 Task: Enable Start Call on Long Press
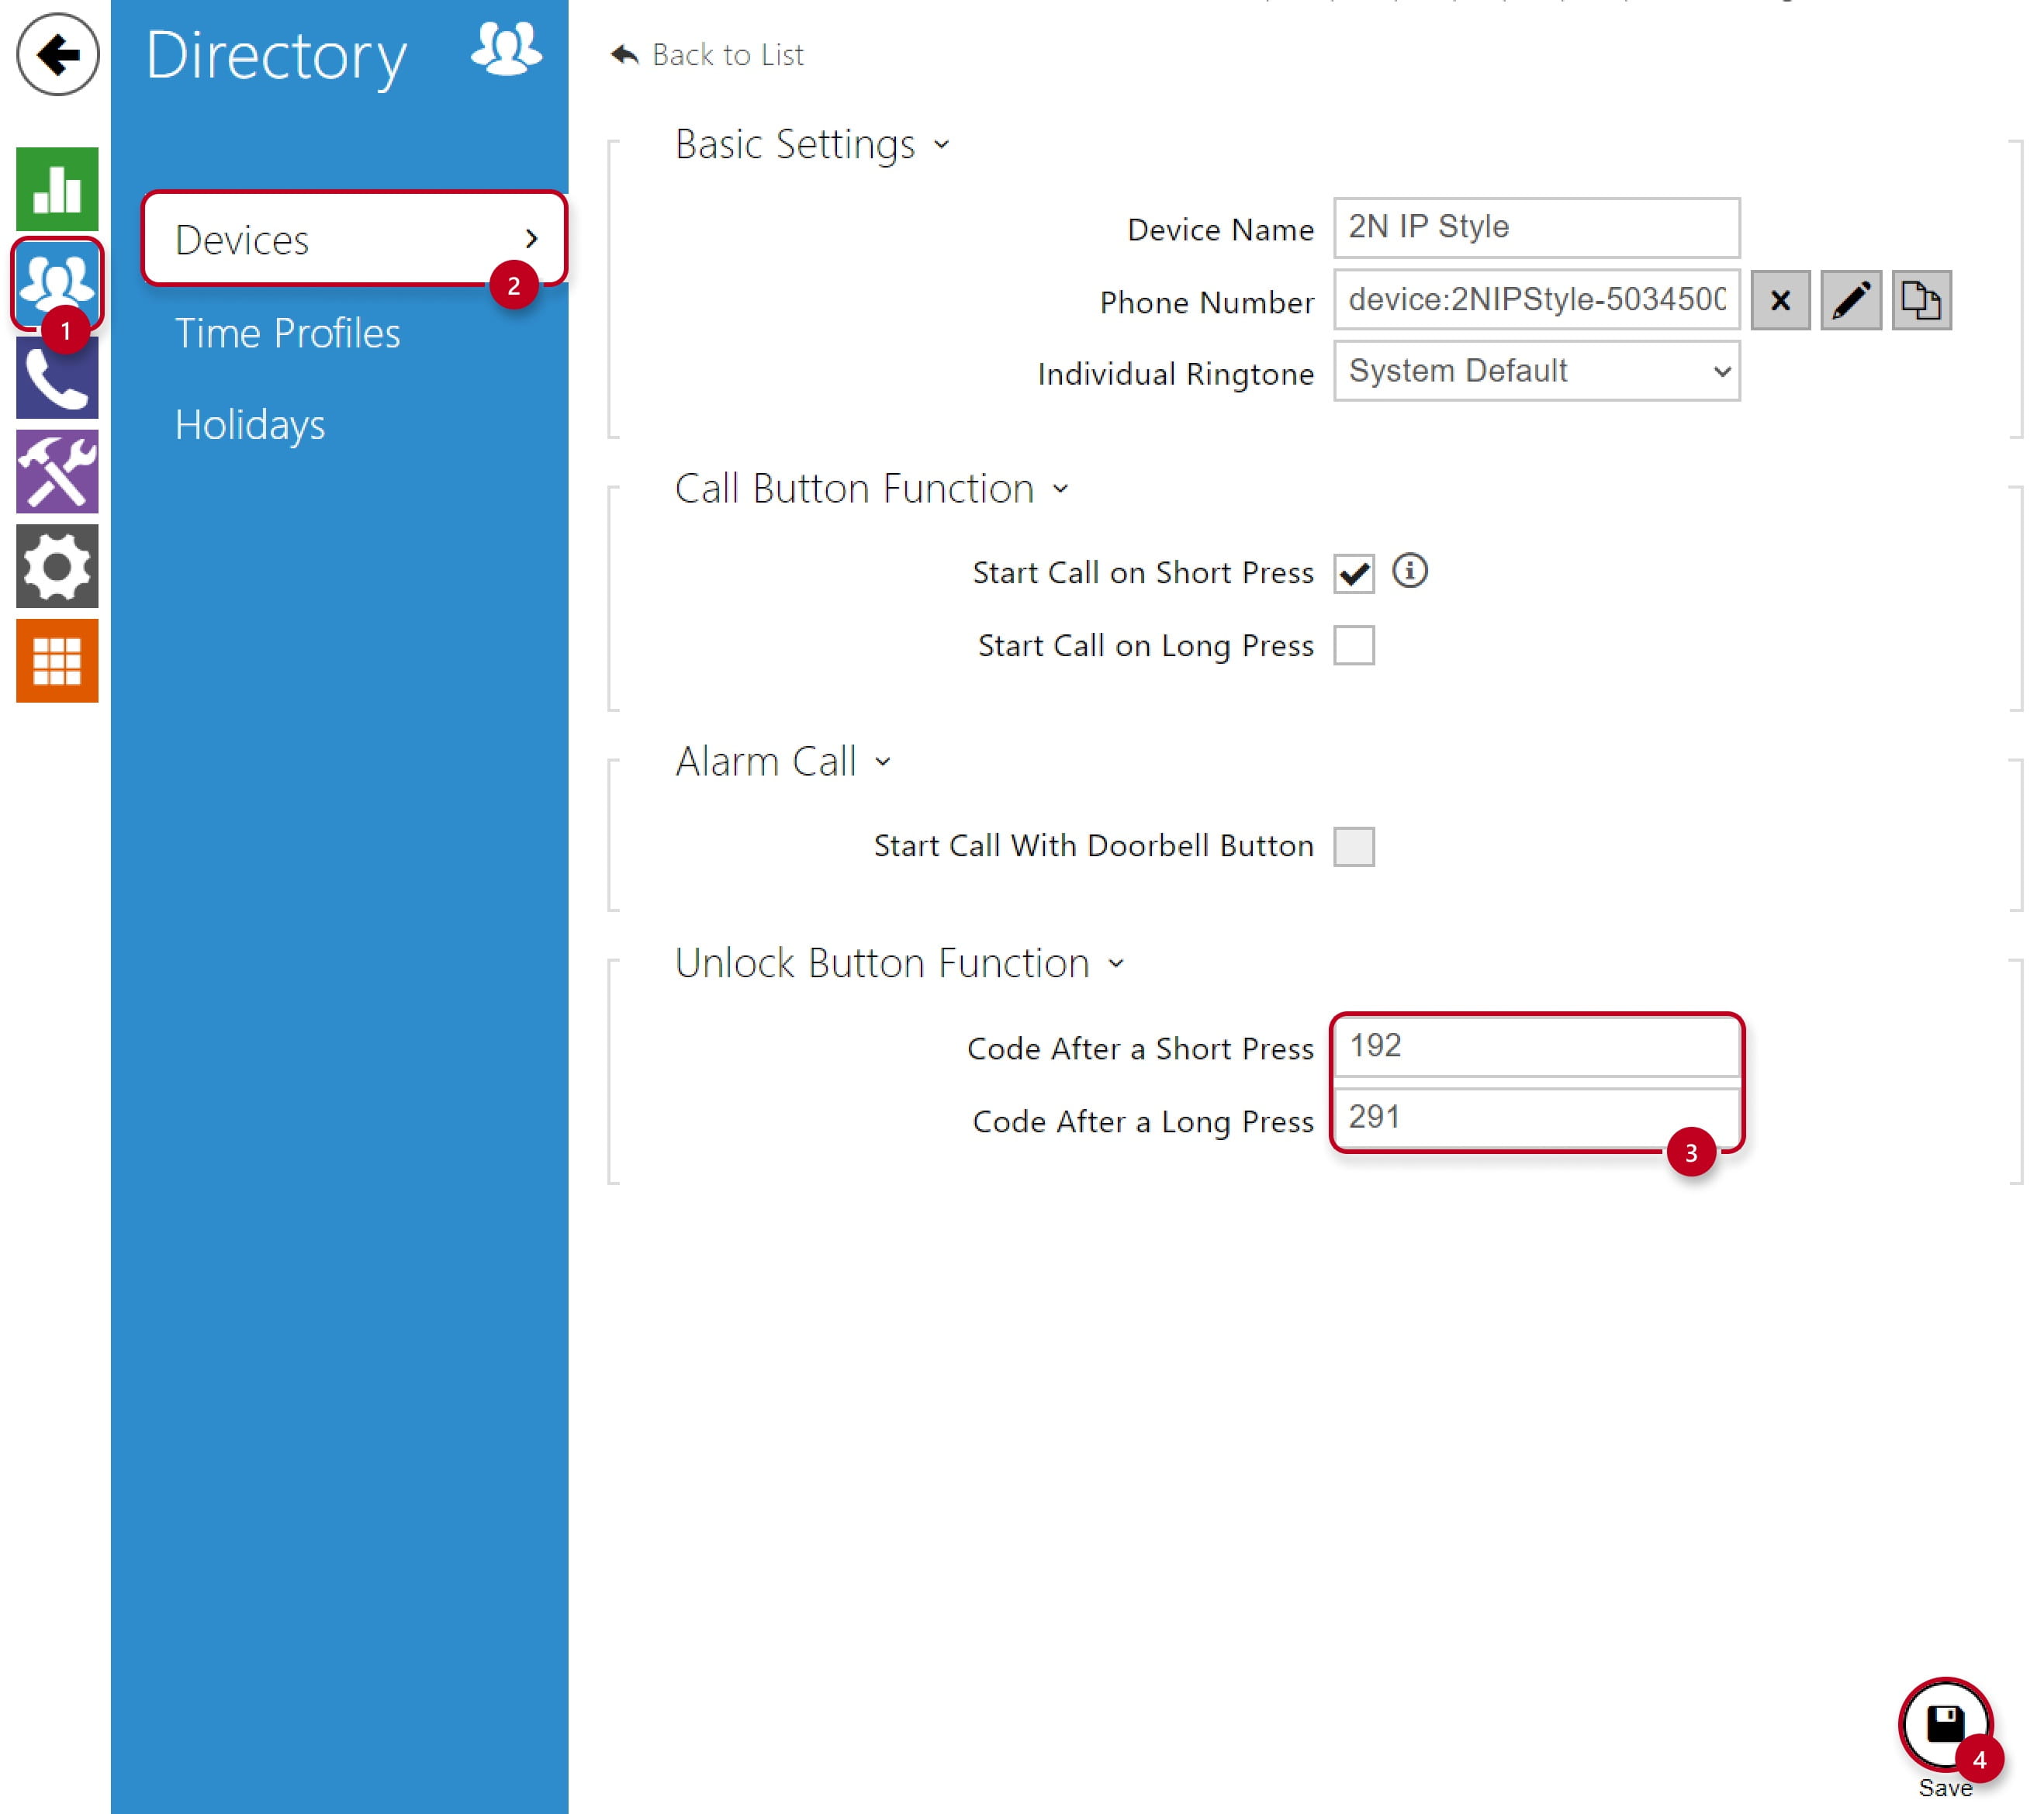[x=1354, y=645]
